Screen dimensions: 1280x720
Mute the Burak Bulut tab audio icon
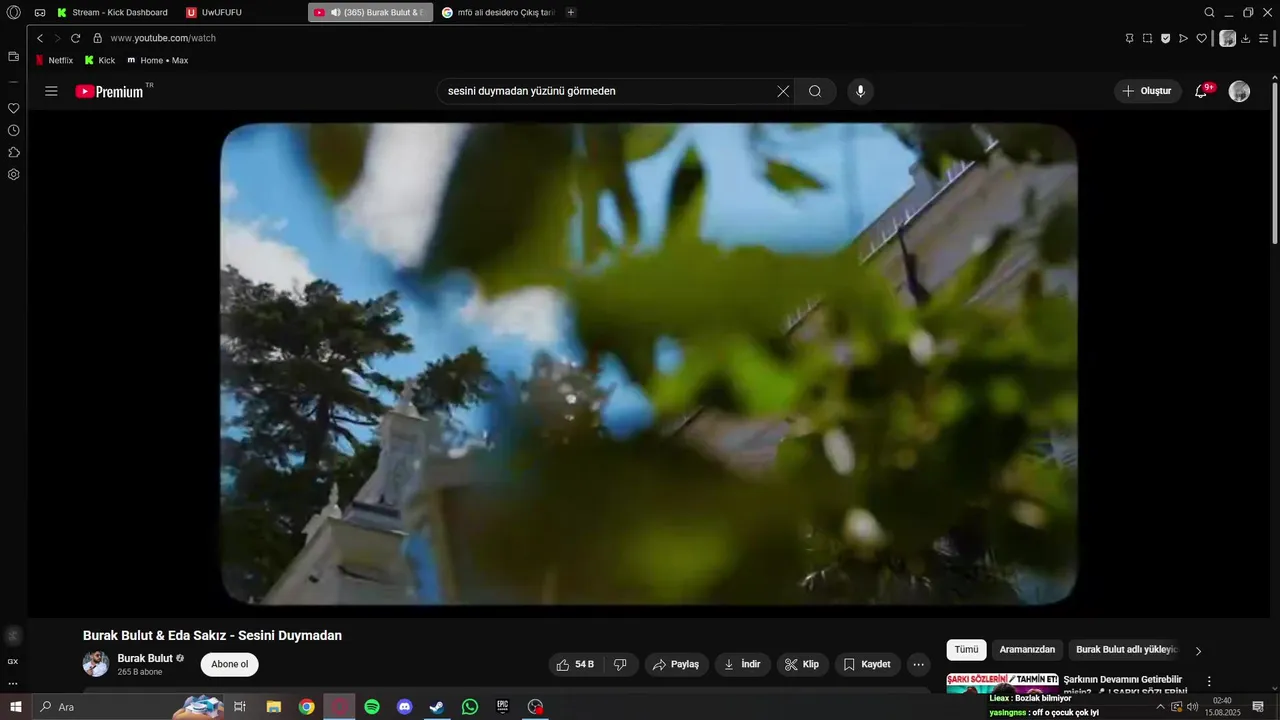coord(336,12)
